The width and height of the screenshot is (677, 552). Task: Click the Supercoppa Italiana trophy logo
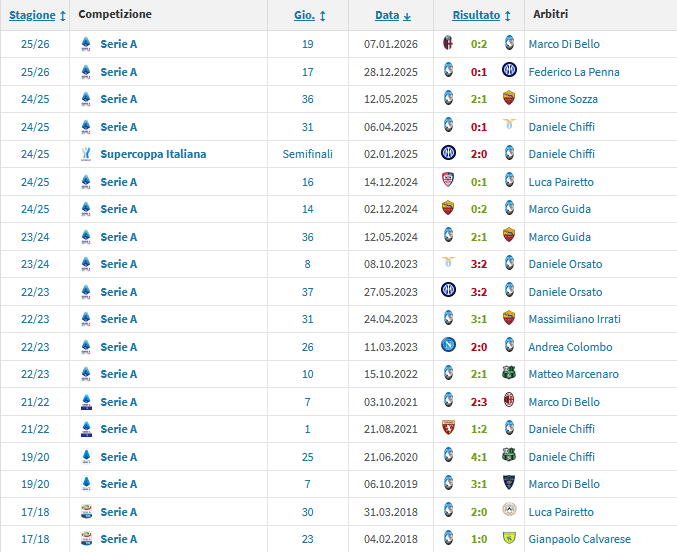[x=85, y=154]
